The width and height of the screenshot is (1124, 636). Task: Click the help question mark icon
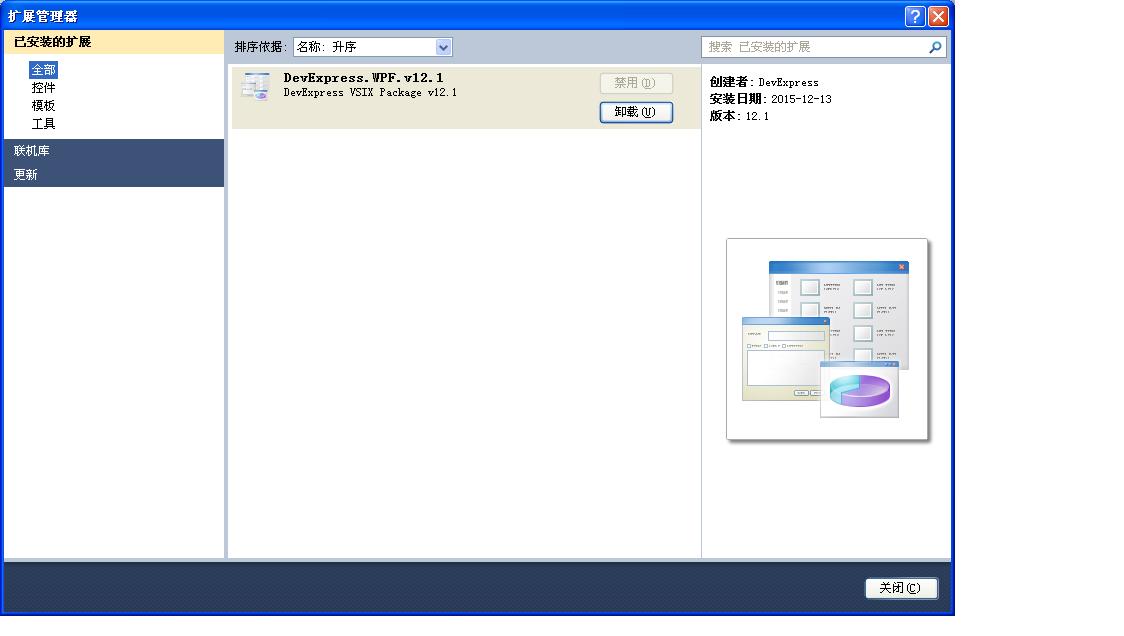[915, 16]
